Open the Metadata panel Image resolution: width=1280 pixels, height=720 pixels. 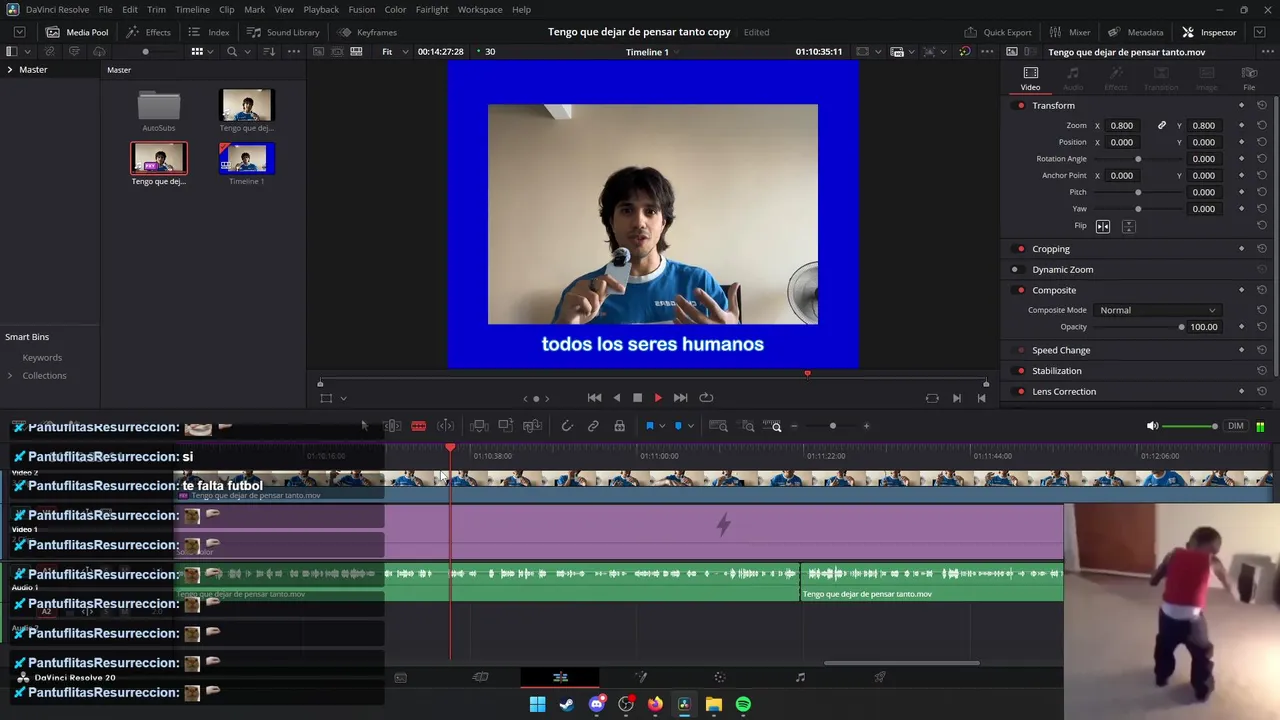pyautogui.click(x=1135, y=32)
